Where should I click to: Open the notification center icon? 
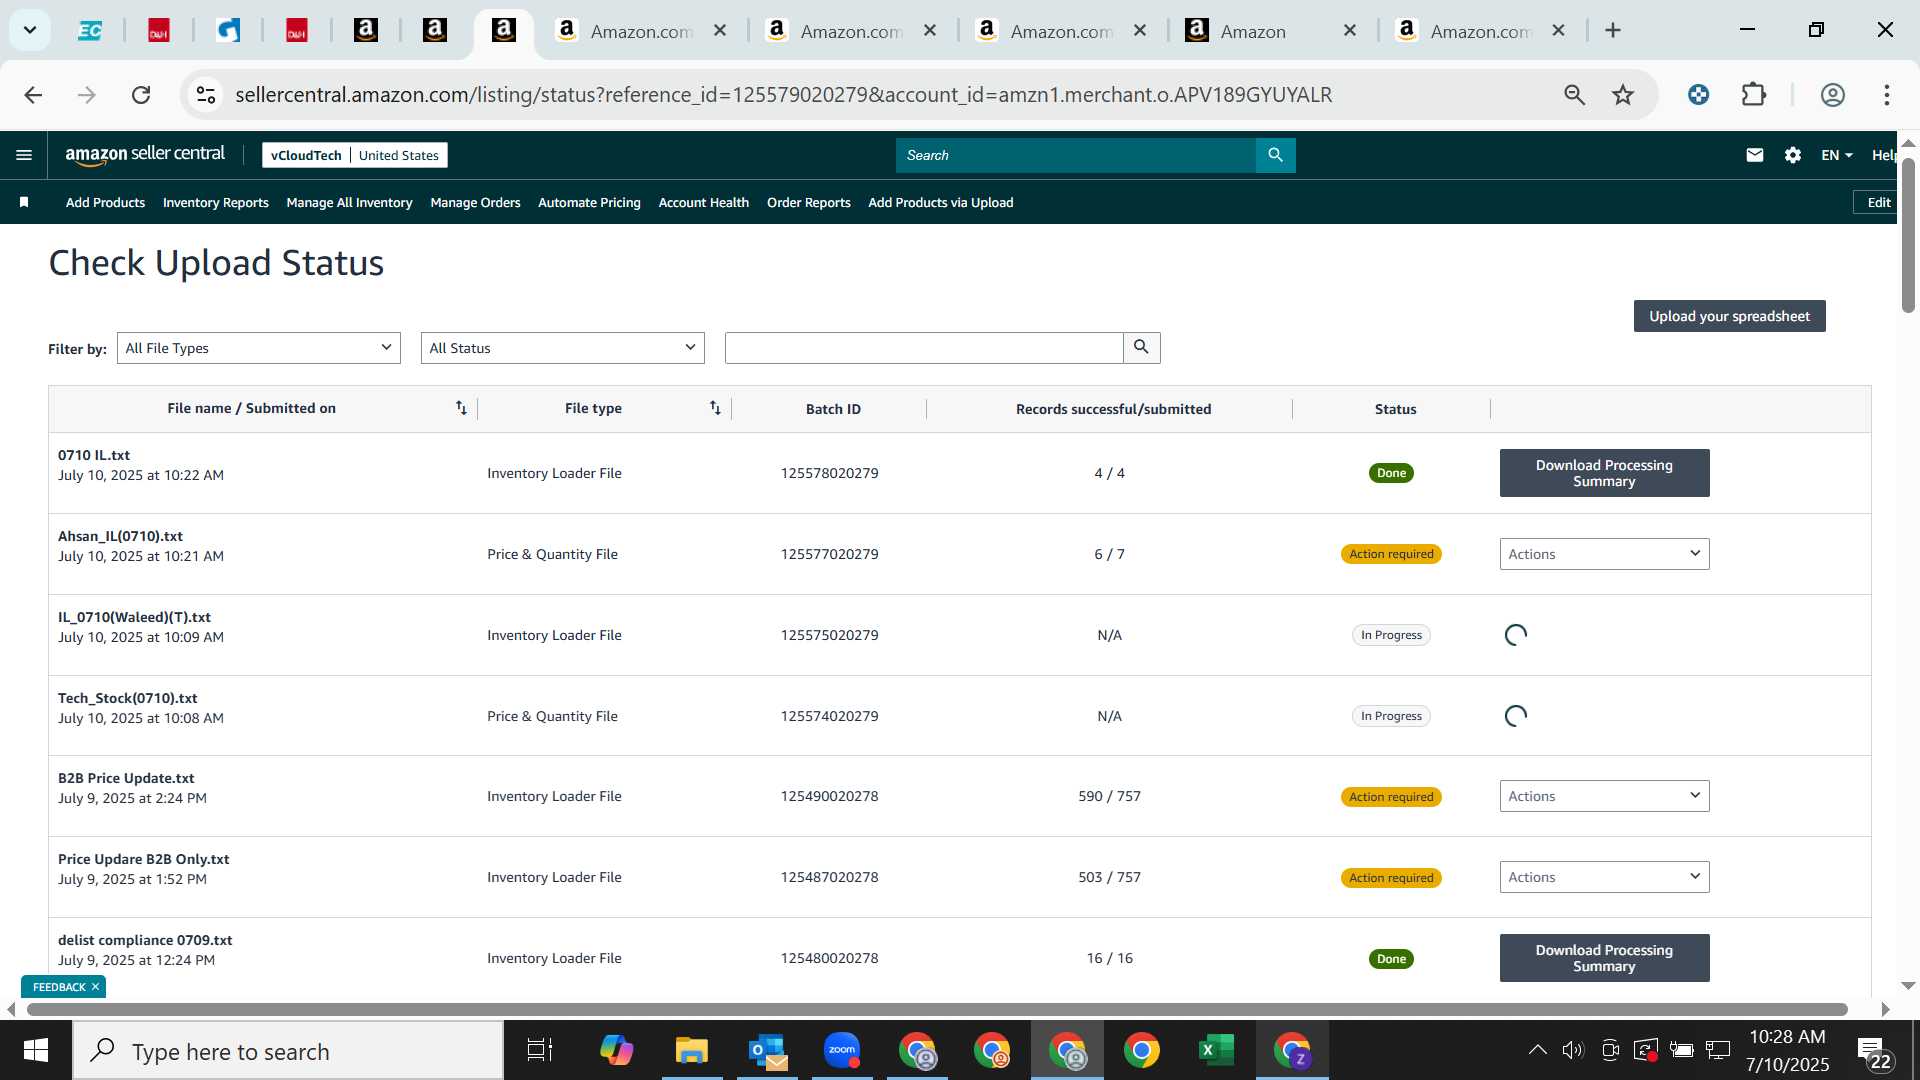[1875, 1053]
